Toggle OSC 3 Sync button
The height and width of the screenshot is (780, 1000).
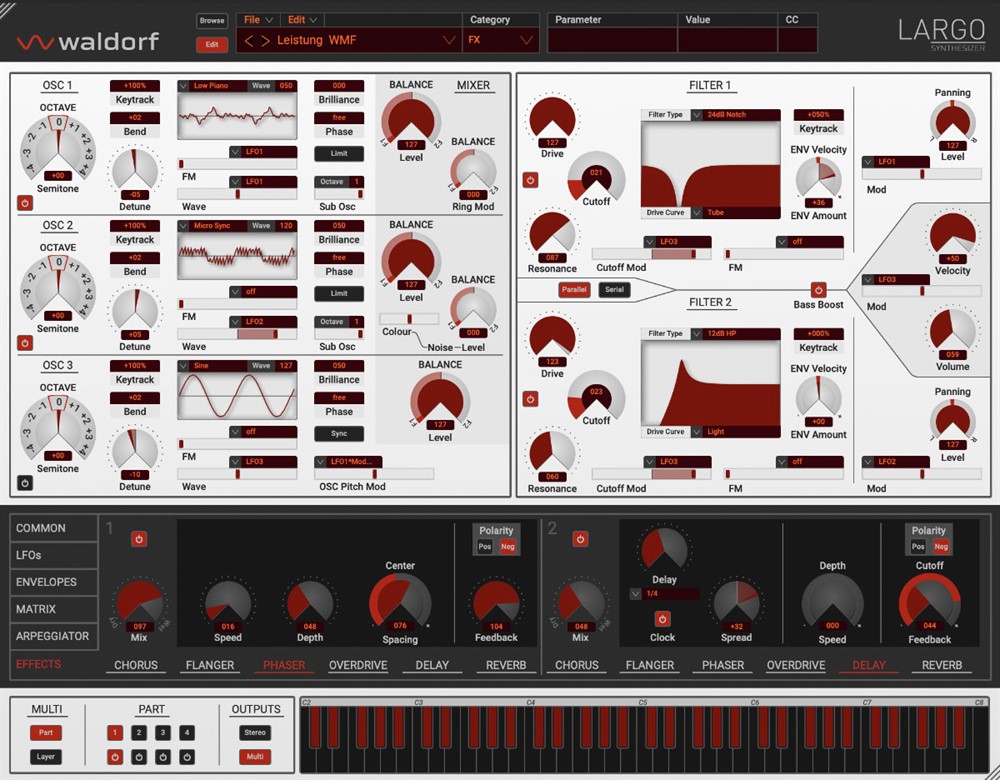pos(339,434)
